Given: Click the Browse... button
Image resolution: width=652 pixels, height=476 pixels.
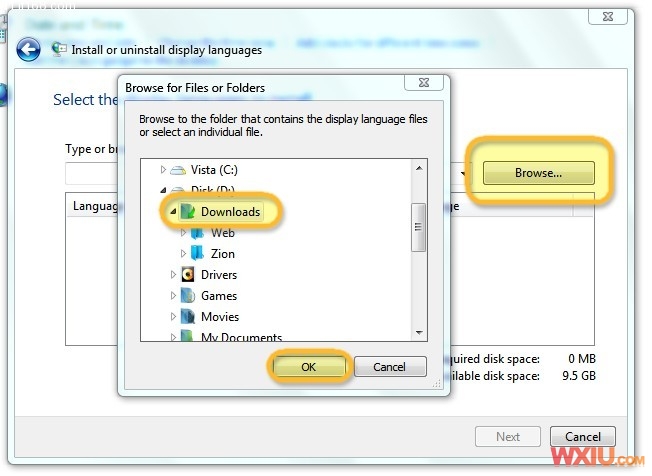Looking at the screenshot, I should [x=538, y=173].
